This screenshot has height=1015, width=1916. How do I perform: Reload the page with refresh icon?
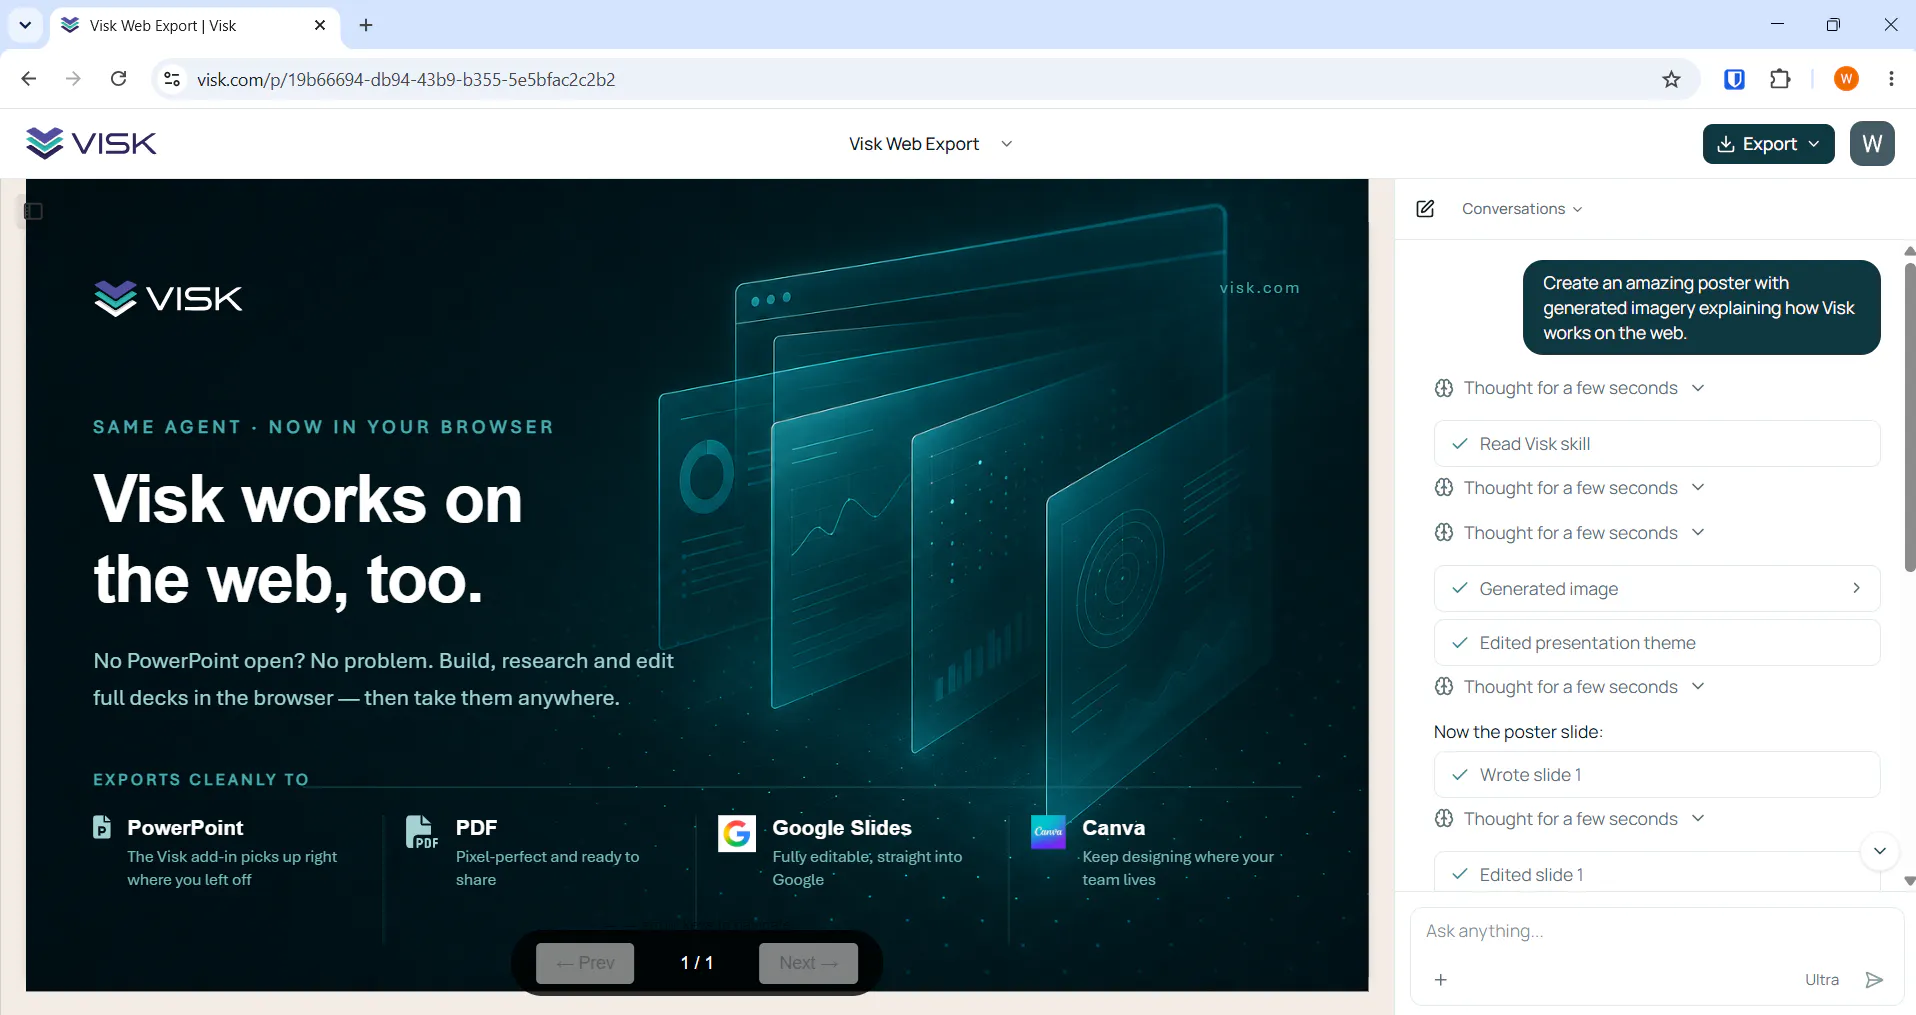click(118, 79)
